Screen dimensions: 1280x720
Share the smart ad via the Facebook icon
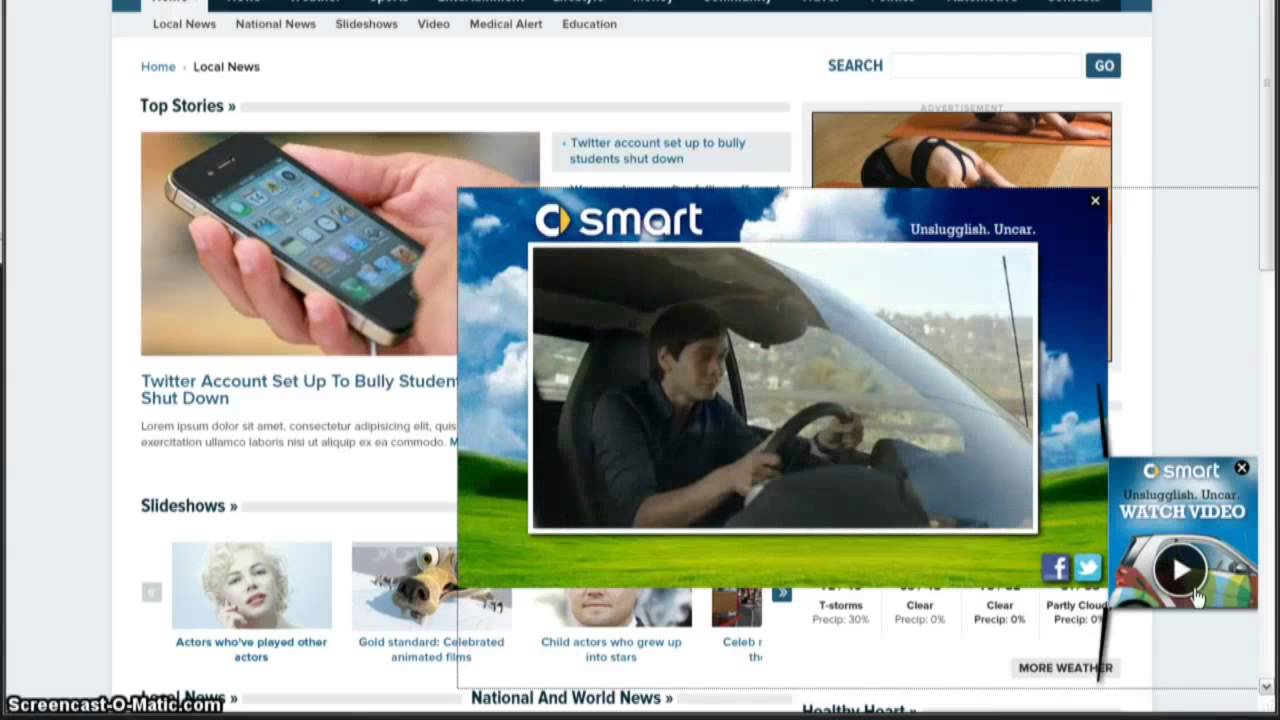pos(1057,568)
